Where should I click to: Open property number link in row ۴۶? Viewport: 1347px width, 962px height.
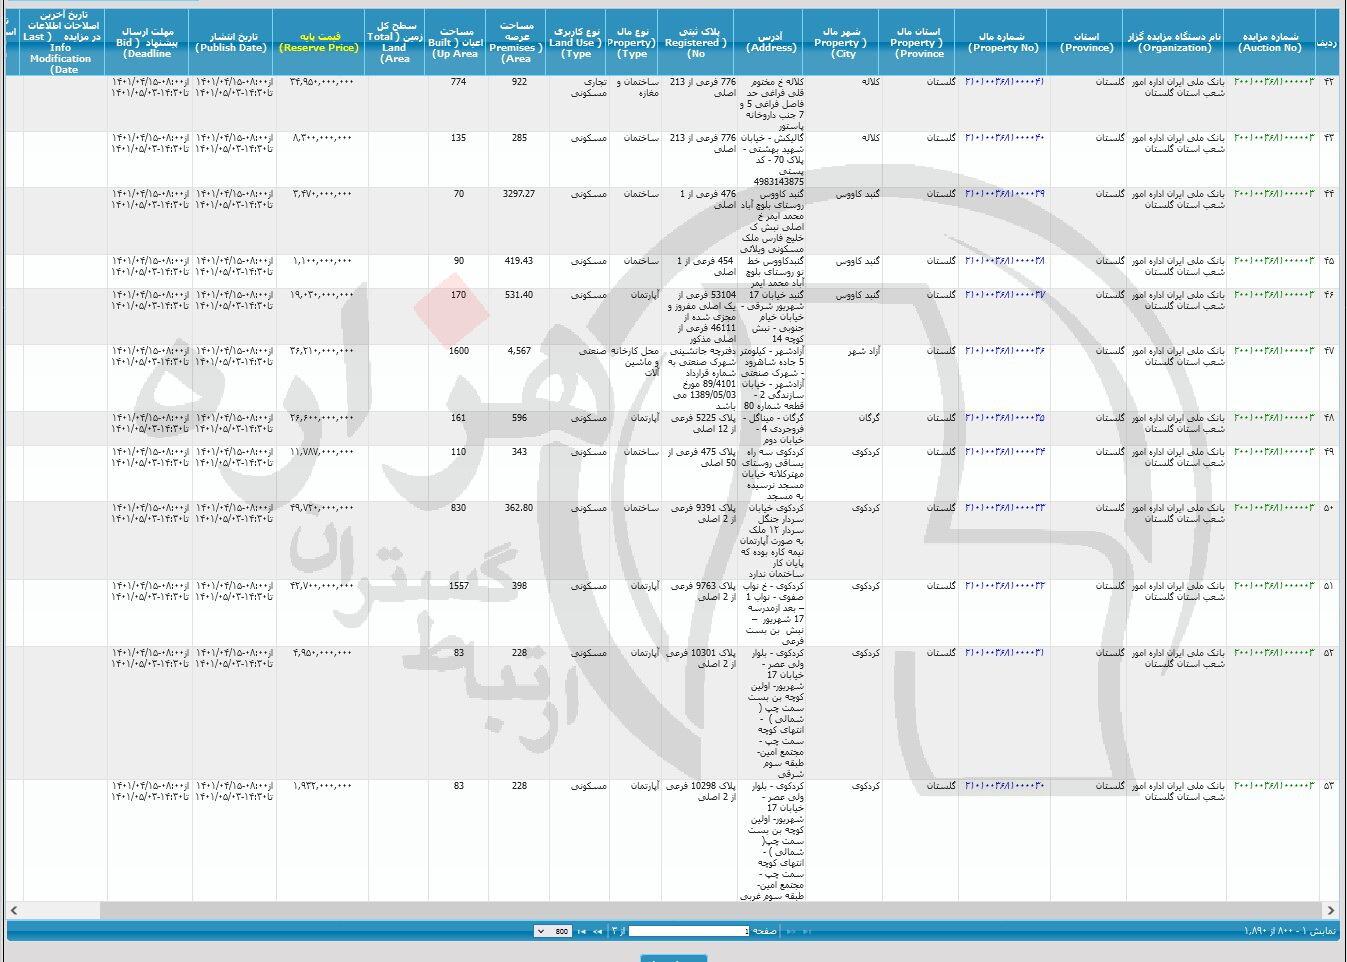pos(1004,295)
